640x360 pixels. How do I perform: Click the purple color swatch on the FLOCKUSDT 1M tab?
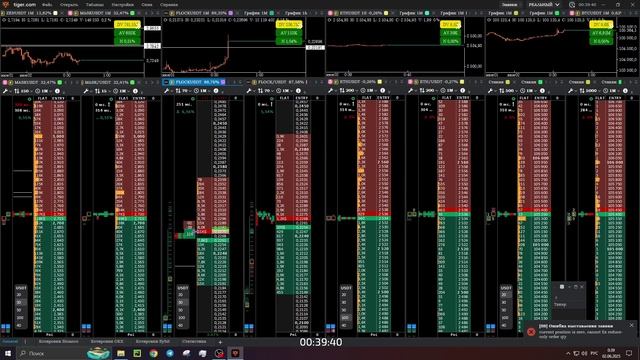tap(231, 13)
